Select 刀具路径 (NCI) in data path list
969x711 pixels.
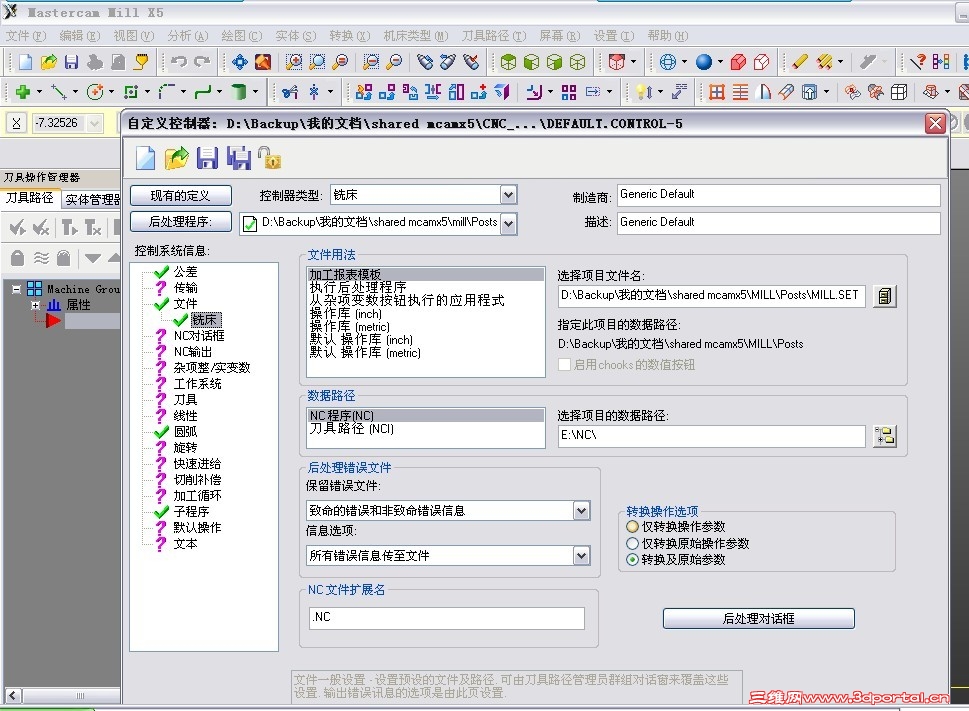coord(351,429)
